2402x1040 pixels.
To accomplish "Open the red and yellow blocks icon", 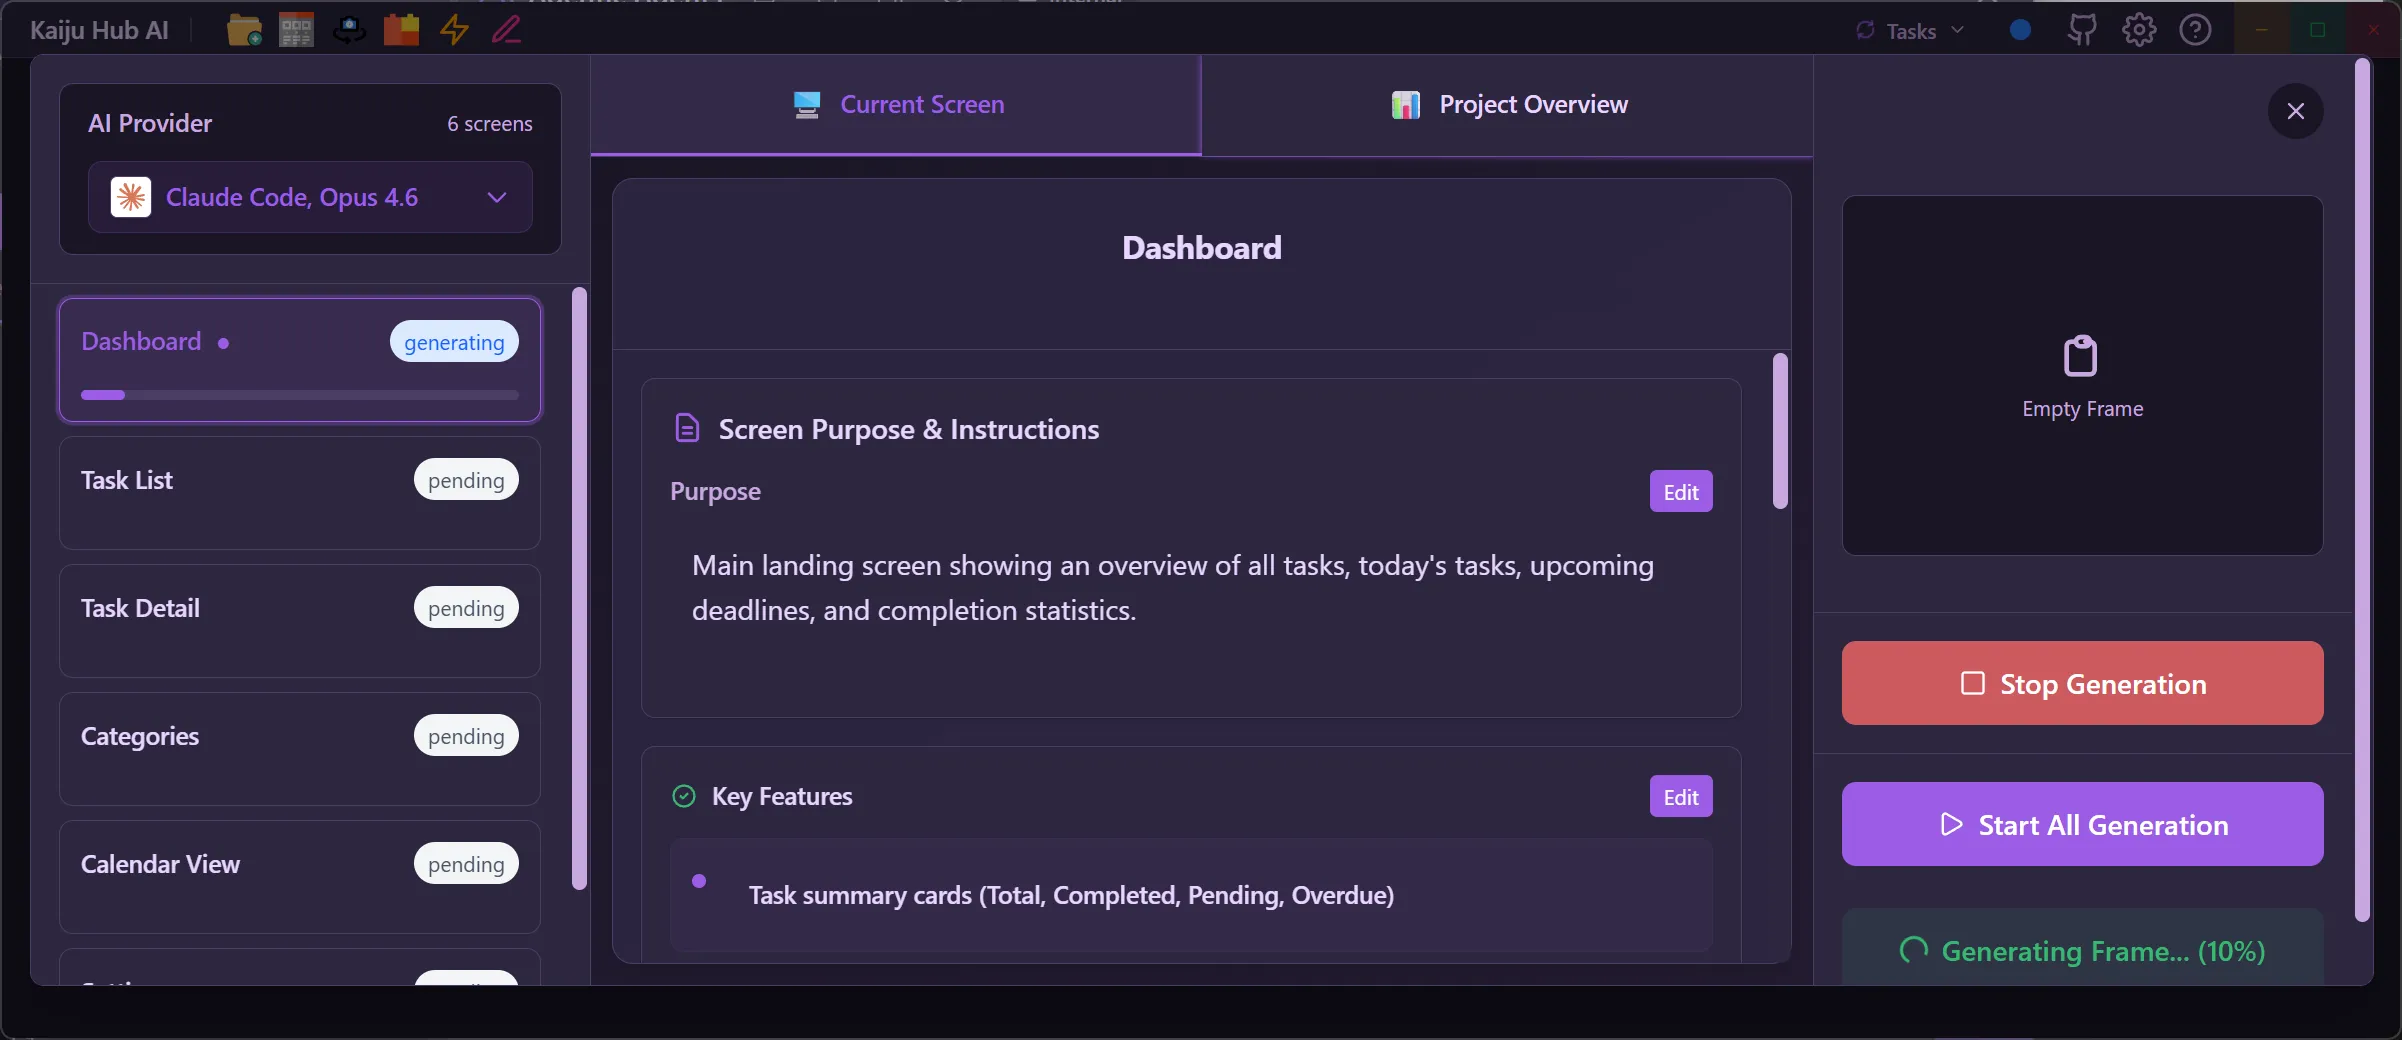I will tap(401, 30).
